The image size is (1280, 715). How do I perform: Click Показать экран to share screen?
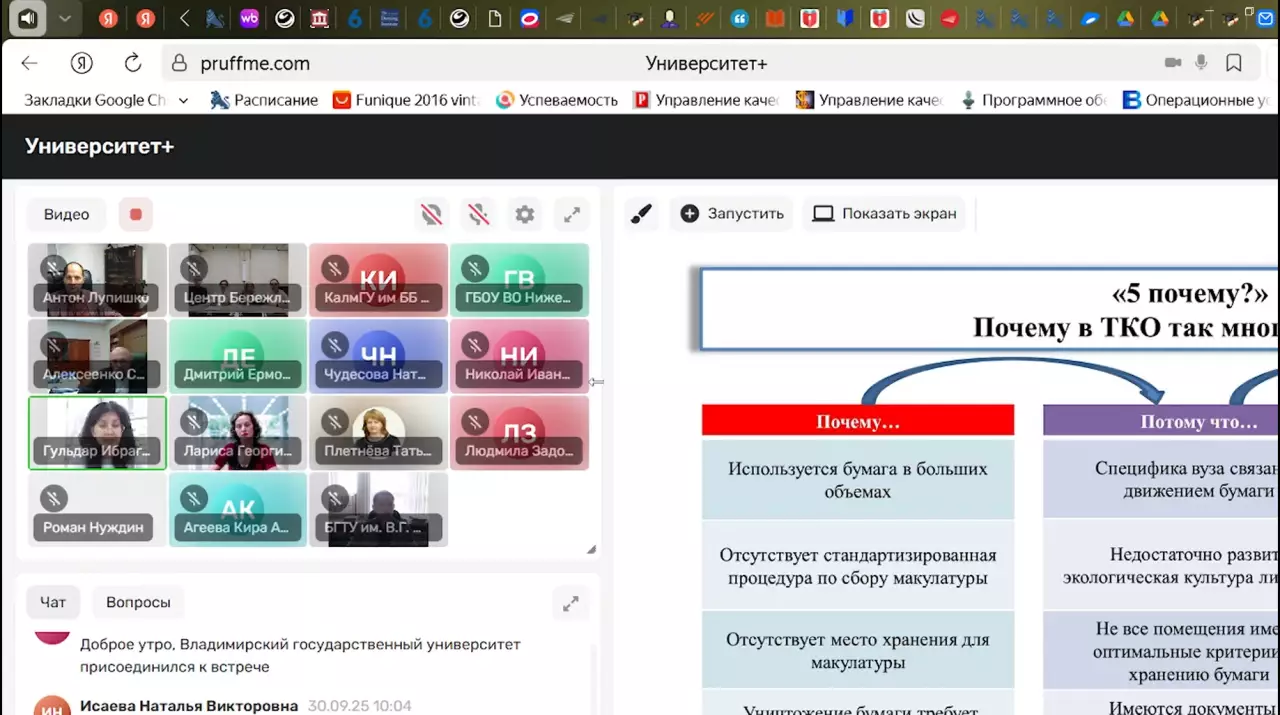pos(884,213)
